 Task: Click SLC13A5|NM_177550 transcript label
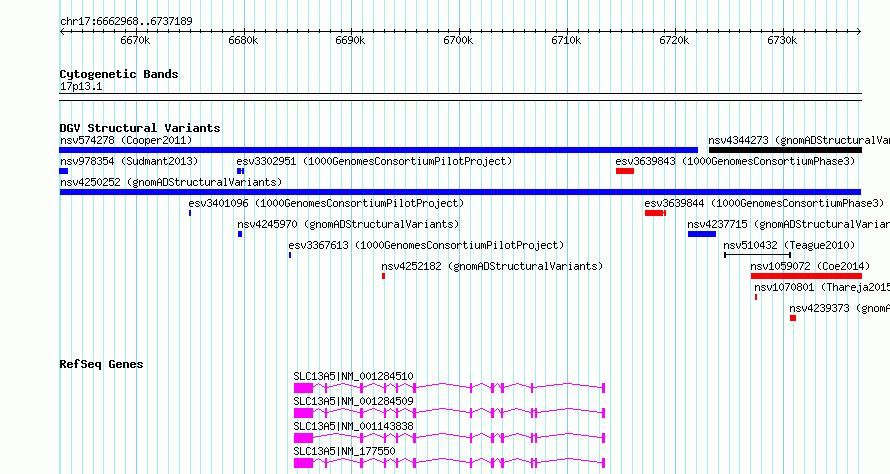click(x=344, y=451)
